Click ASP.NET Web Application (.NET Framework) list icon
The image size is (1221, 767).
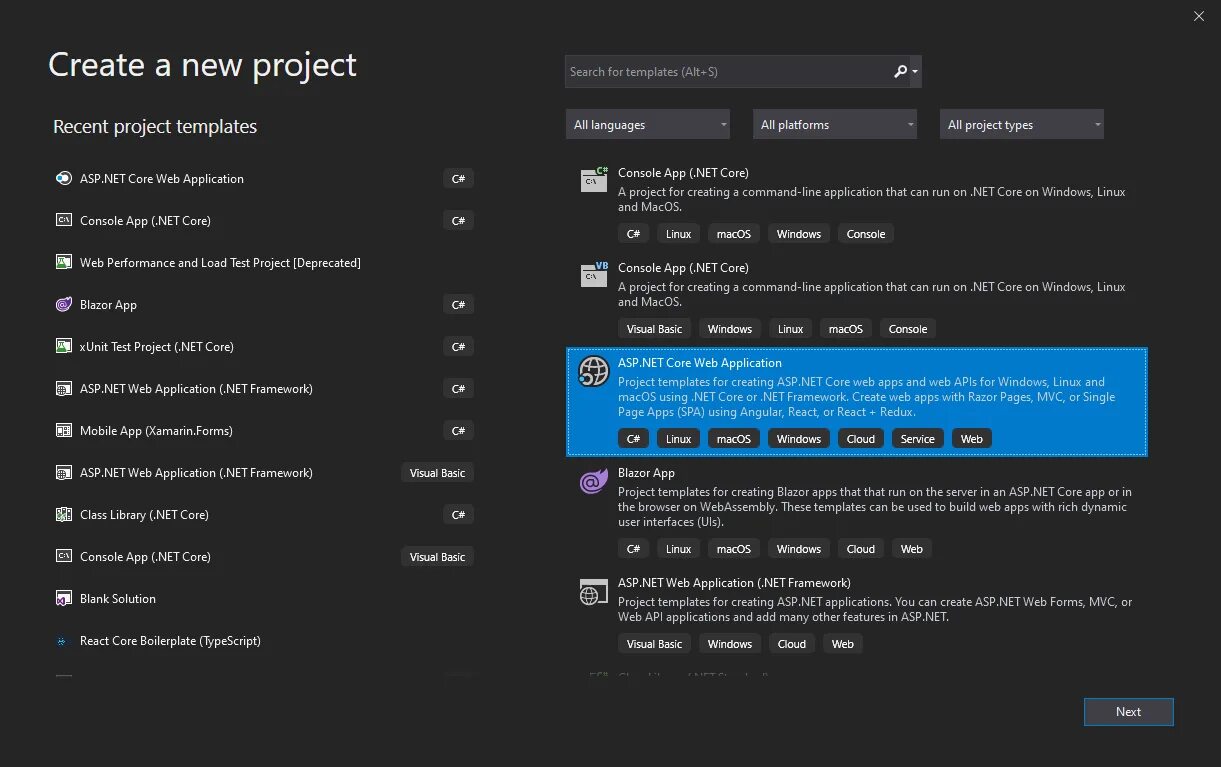click(594, 592)
